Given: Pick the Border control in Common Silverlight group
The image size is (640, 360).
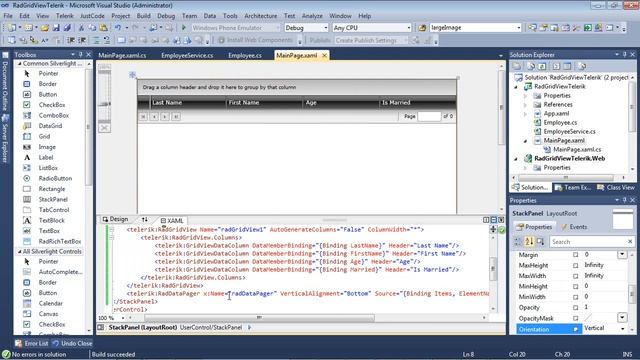Looking at the screenshot, I should pyautogui.click(x=47, y=84).
